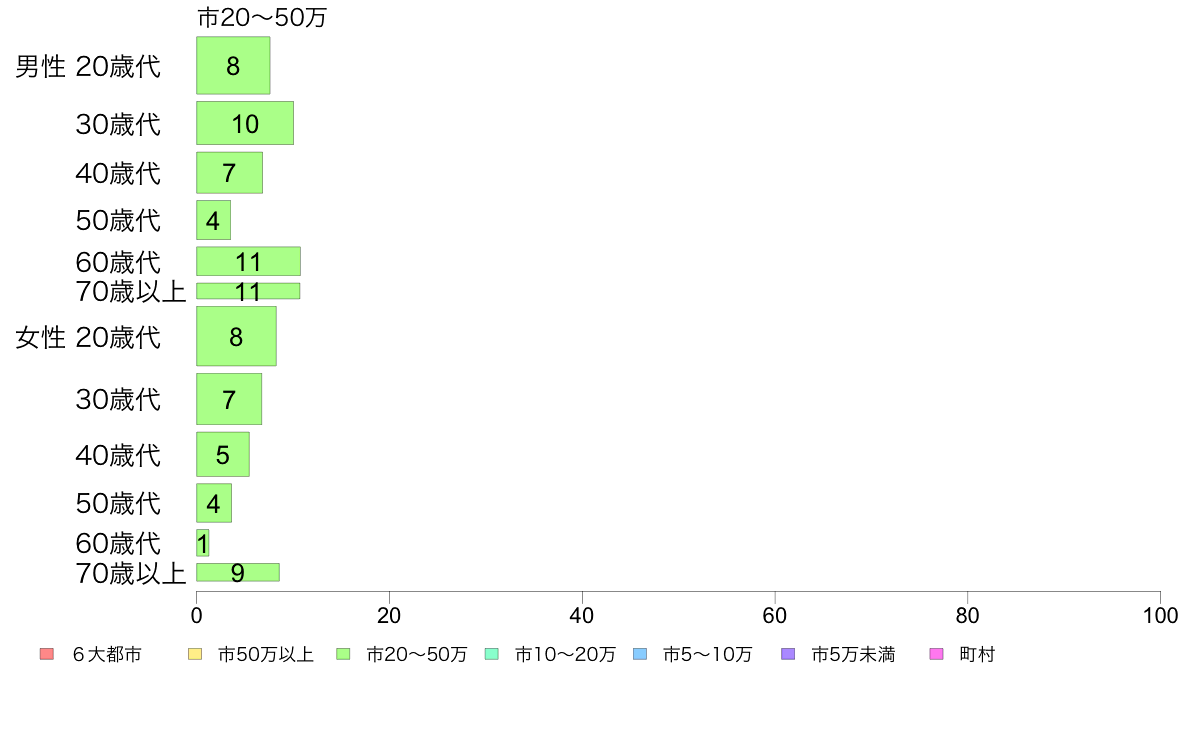Click the 100 tick label on axis

pos(1160,615)
